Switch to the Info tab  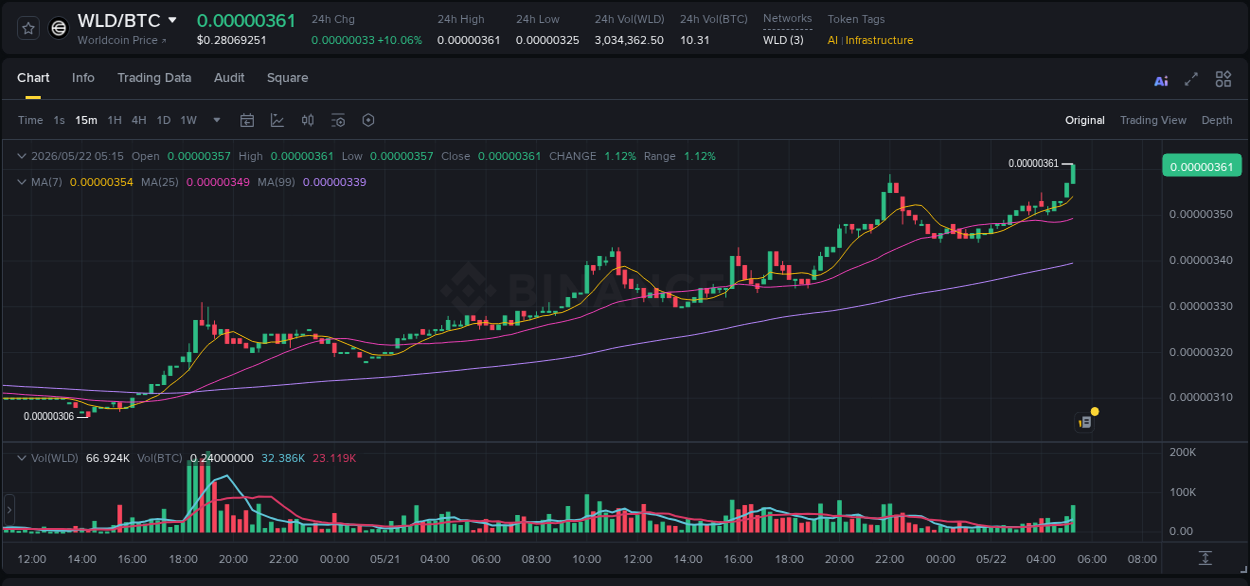tap(83, 78)
